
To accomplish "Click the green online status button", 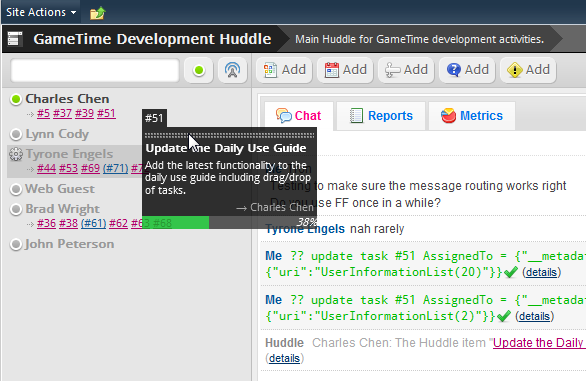I will 199,70.
